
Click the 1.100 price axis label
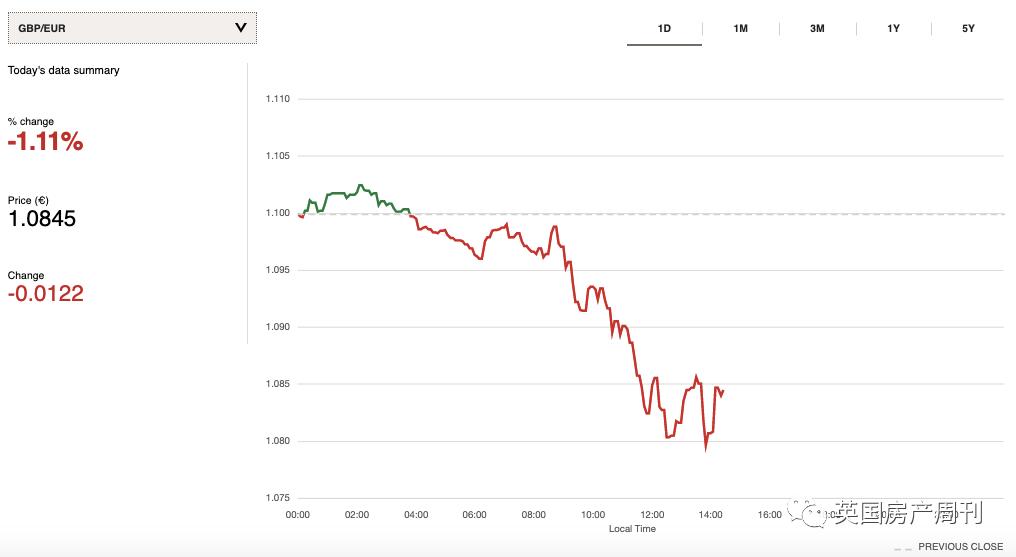(x=277, y=213)
